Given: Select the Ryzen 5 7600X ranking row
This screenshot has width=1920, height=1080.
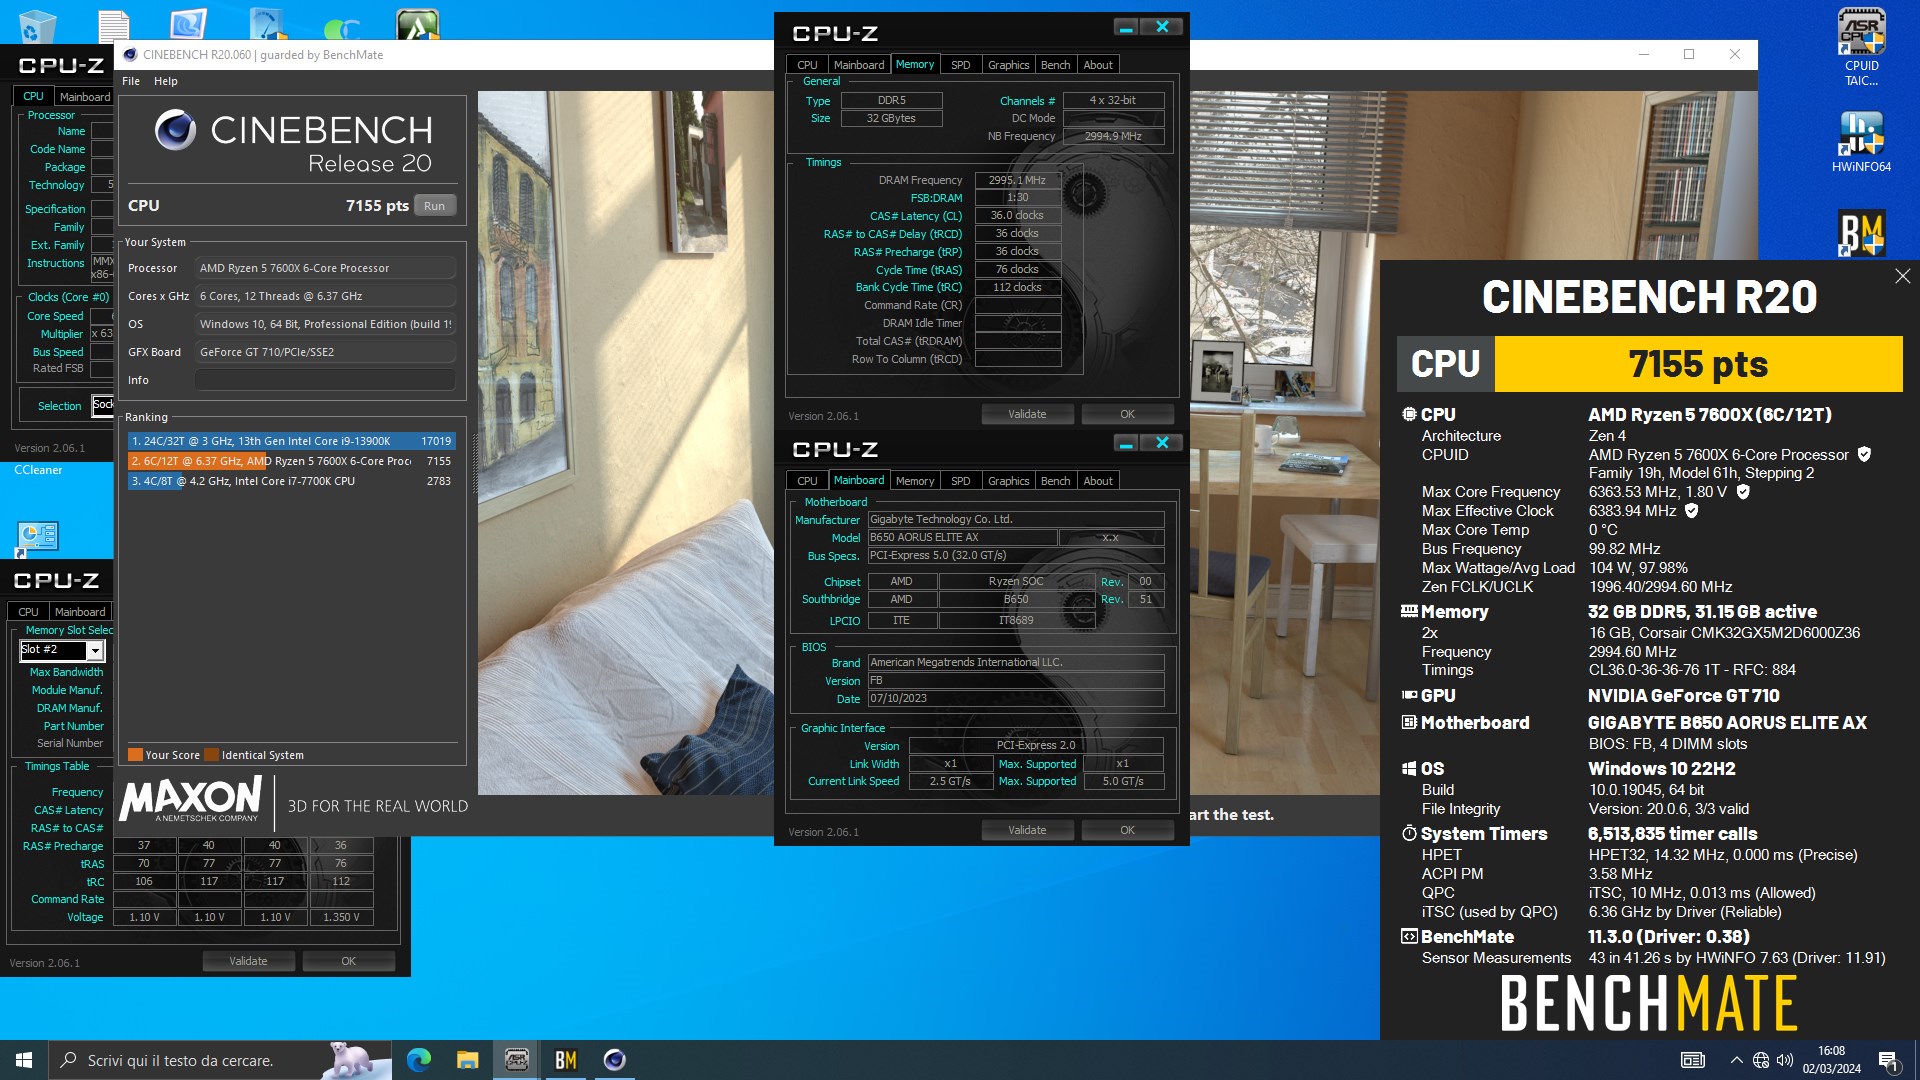Looking at the screenshot, I should 291,461.
